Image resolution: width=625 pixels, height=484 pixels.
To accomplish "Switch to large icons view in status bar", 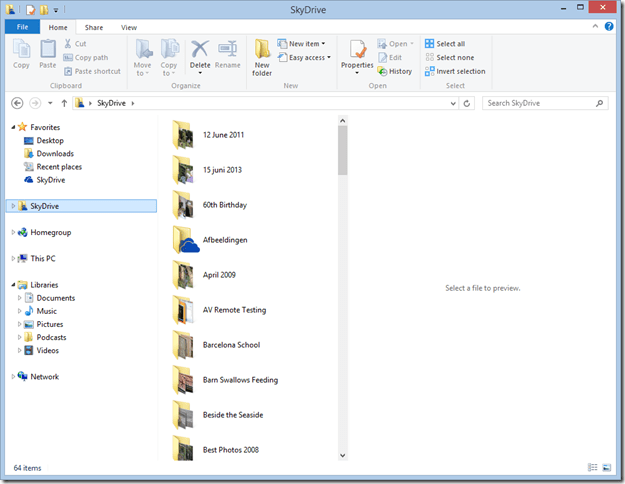I will click(607, 467).
